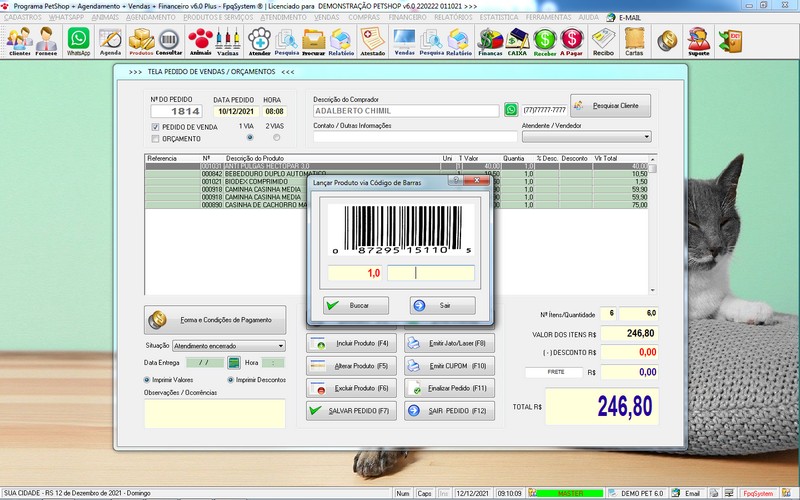This screenshot has height=500, width=800.
Task: Expand the Situação dropdown
Action: (281, 346)
